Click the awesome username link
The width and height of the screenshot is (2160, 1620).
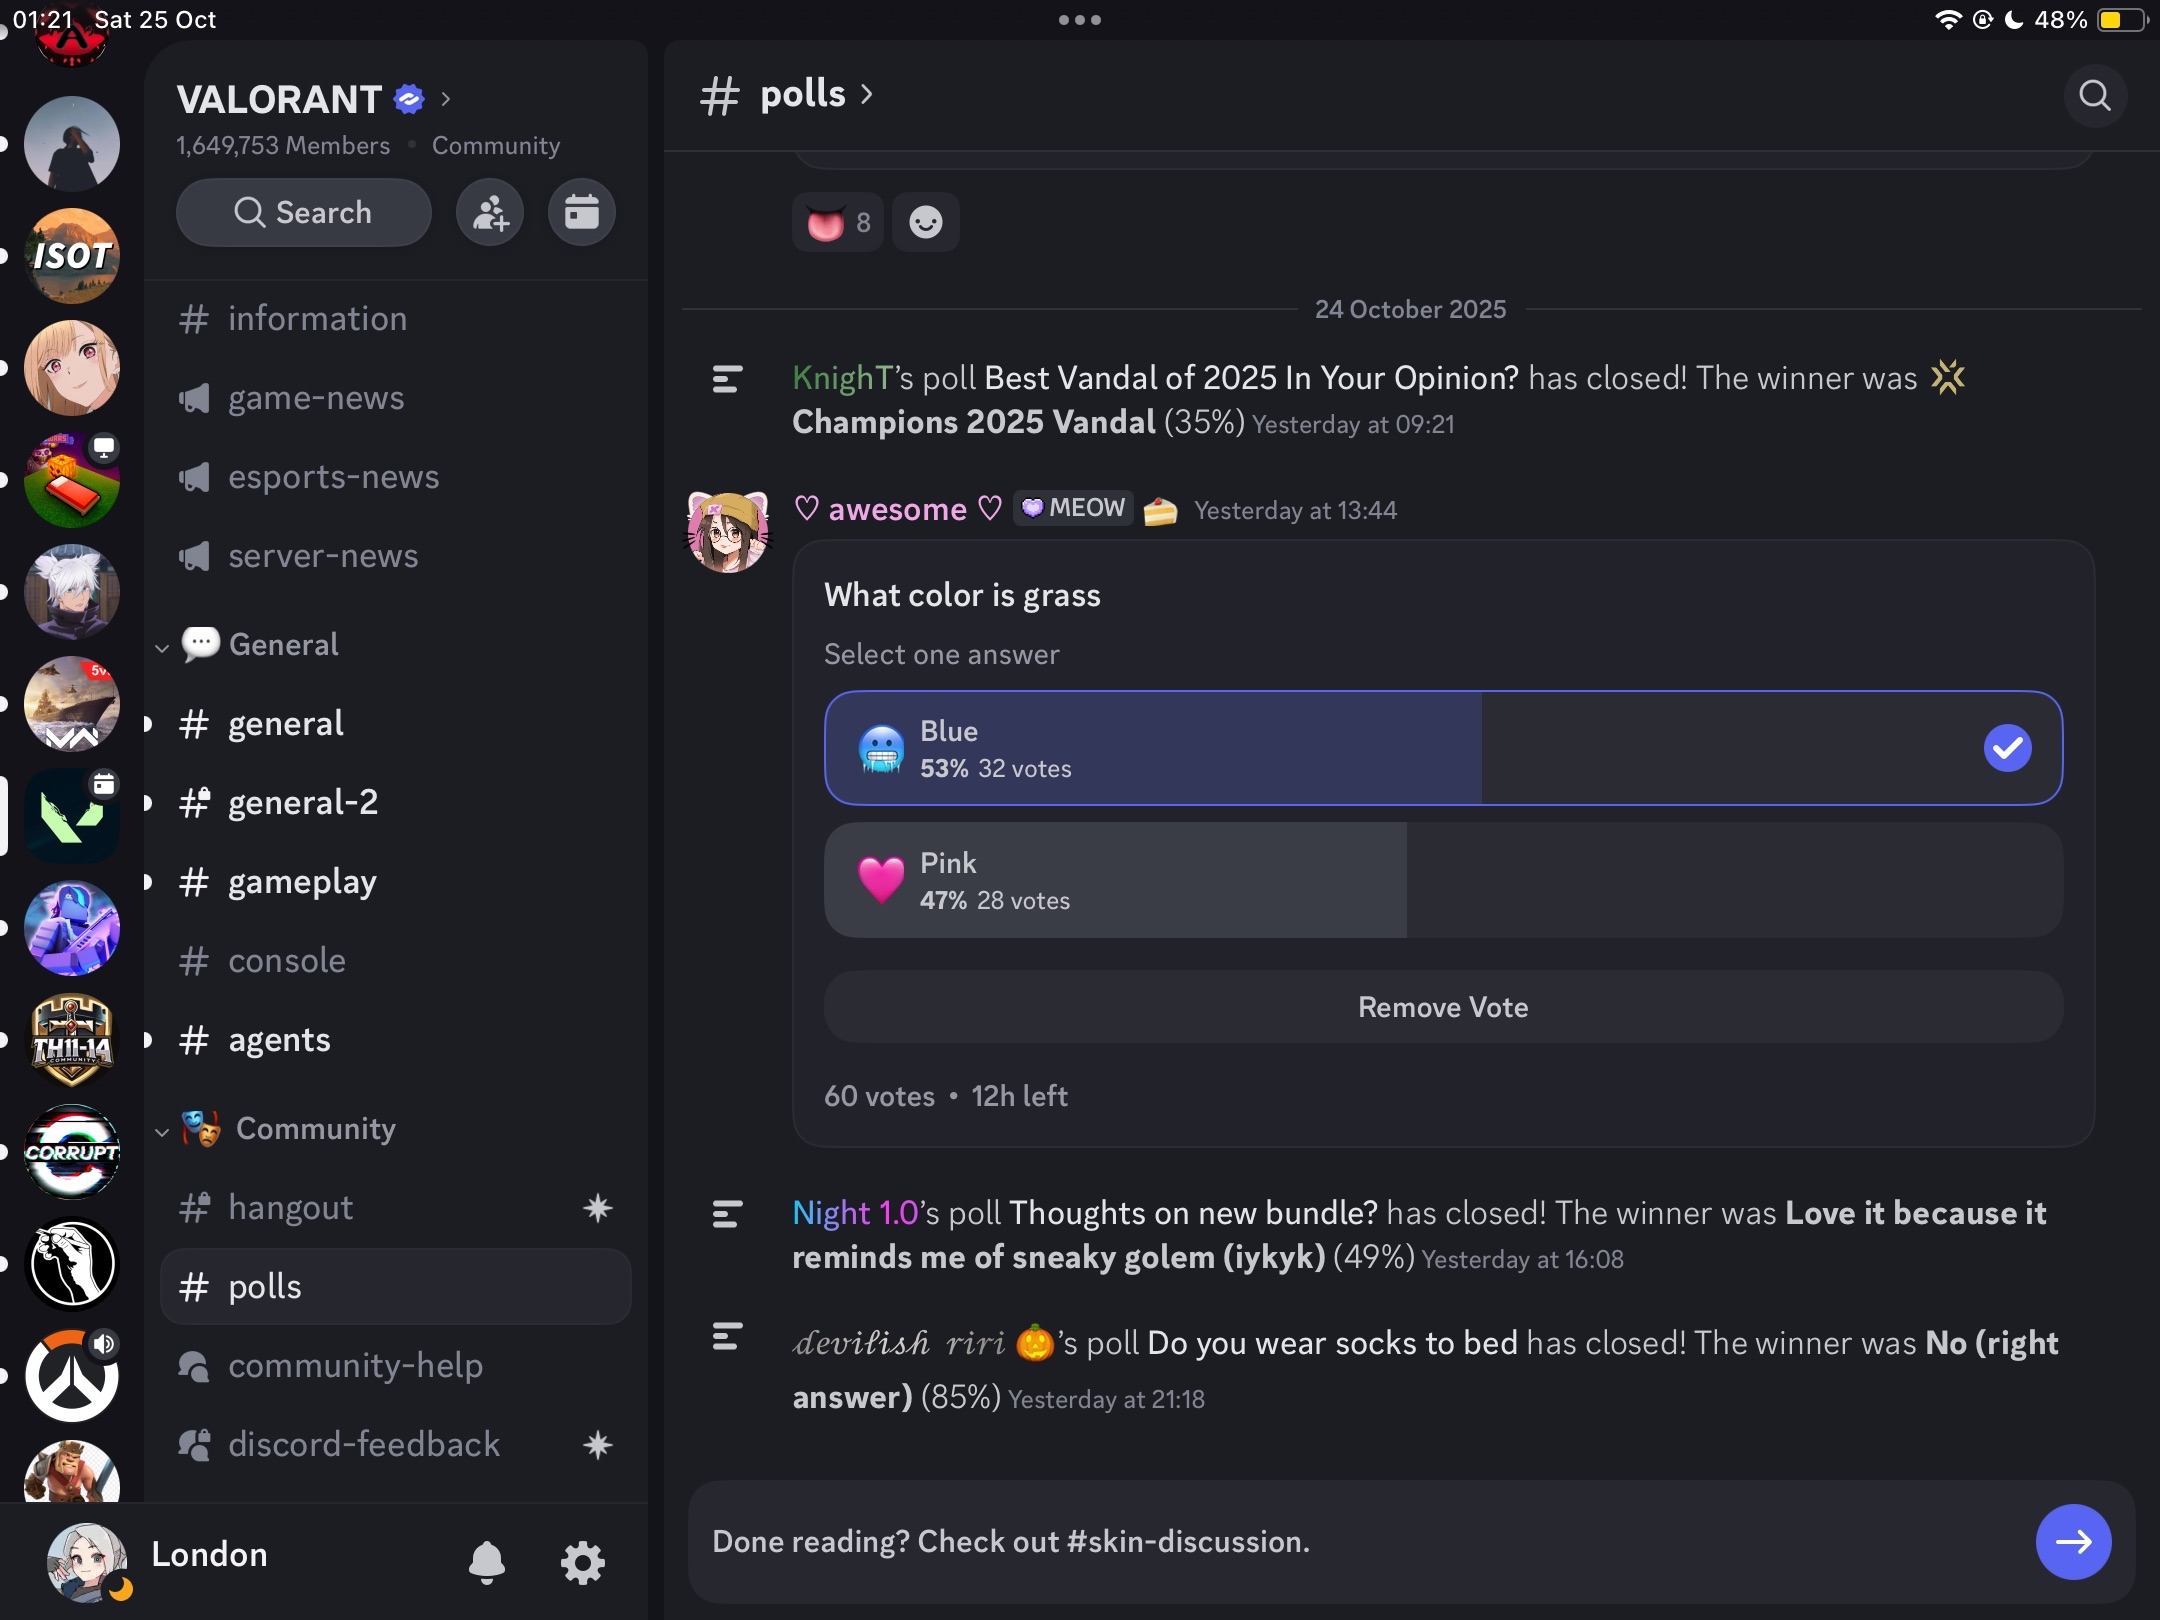pyautogui.click(x=897, y=509)
